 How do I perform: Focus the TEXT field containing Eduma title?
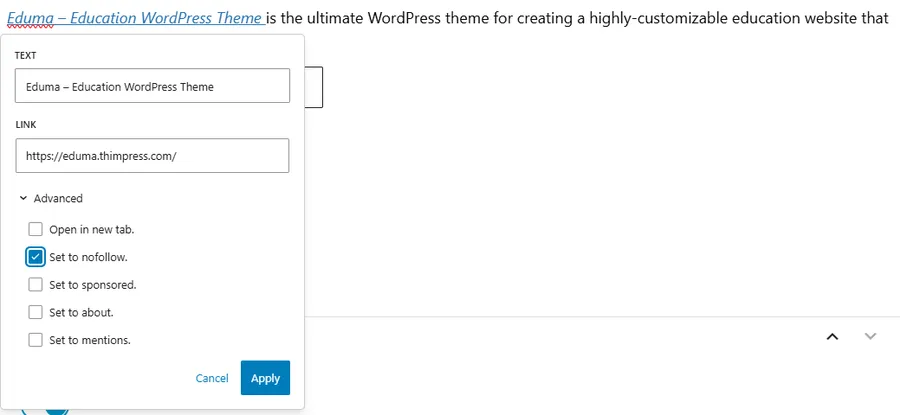152,86
